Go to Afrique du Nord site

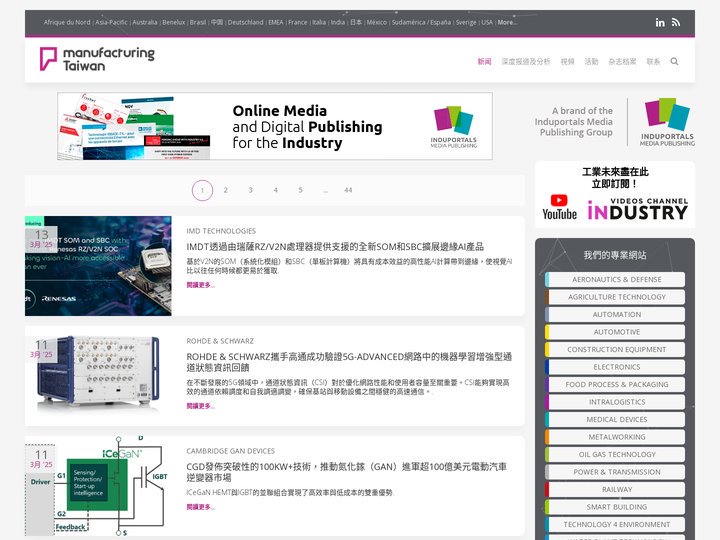click(67, 22)
